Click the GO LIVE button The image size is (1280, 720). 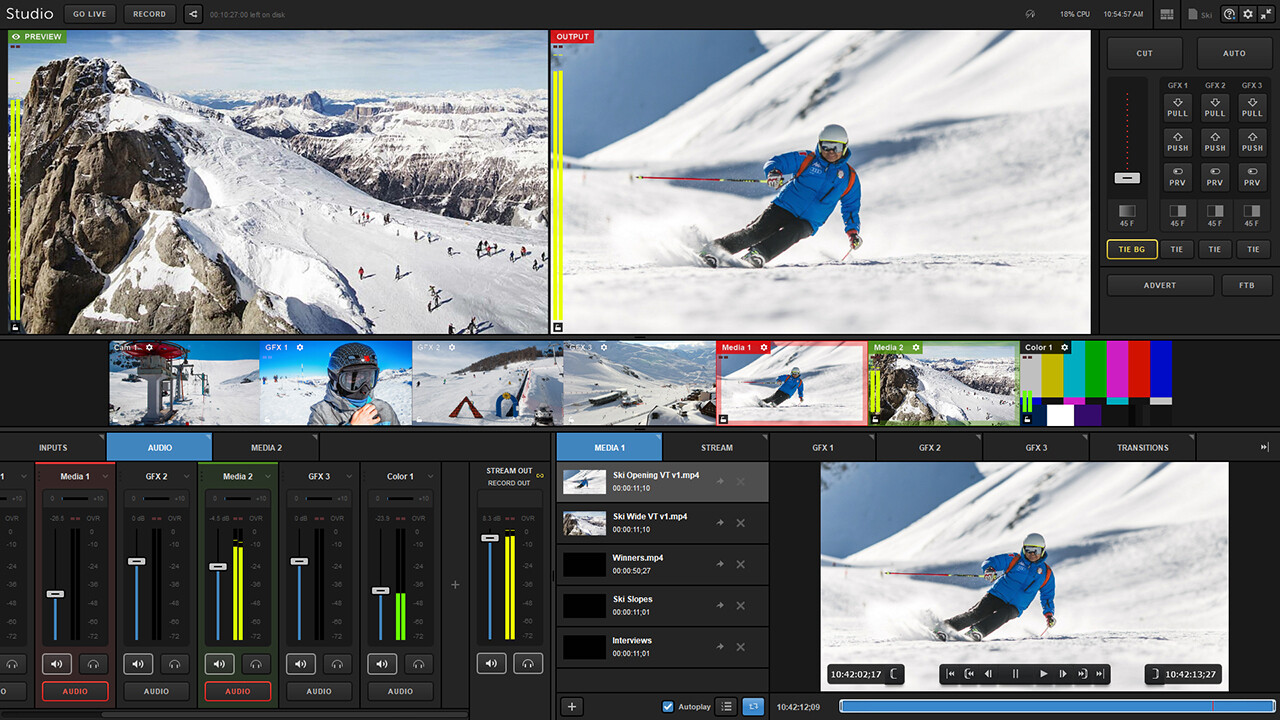click(90, 14)
